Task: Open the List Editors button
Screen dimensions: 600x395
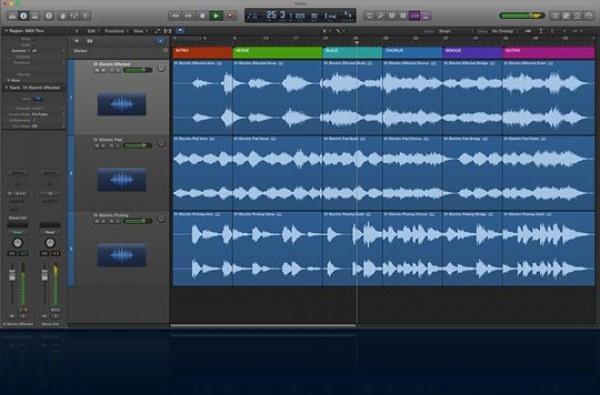Action: (x=554, y=16)
